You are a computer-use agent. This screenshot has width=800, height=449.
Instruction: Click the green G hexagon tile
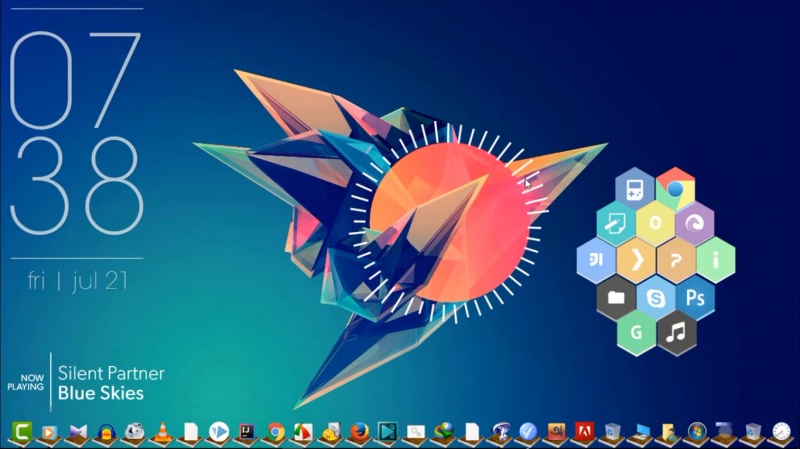(x=636, y=333)
